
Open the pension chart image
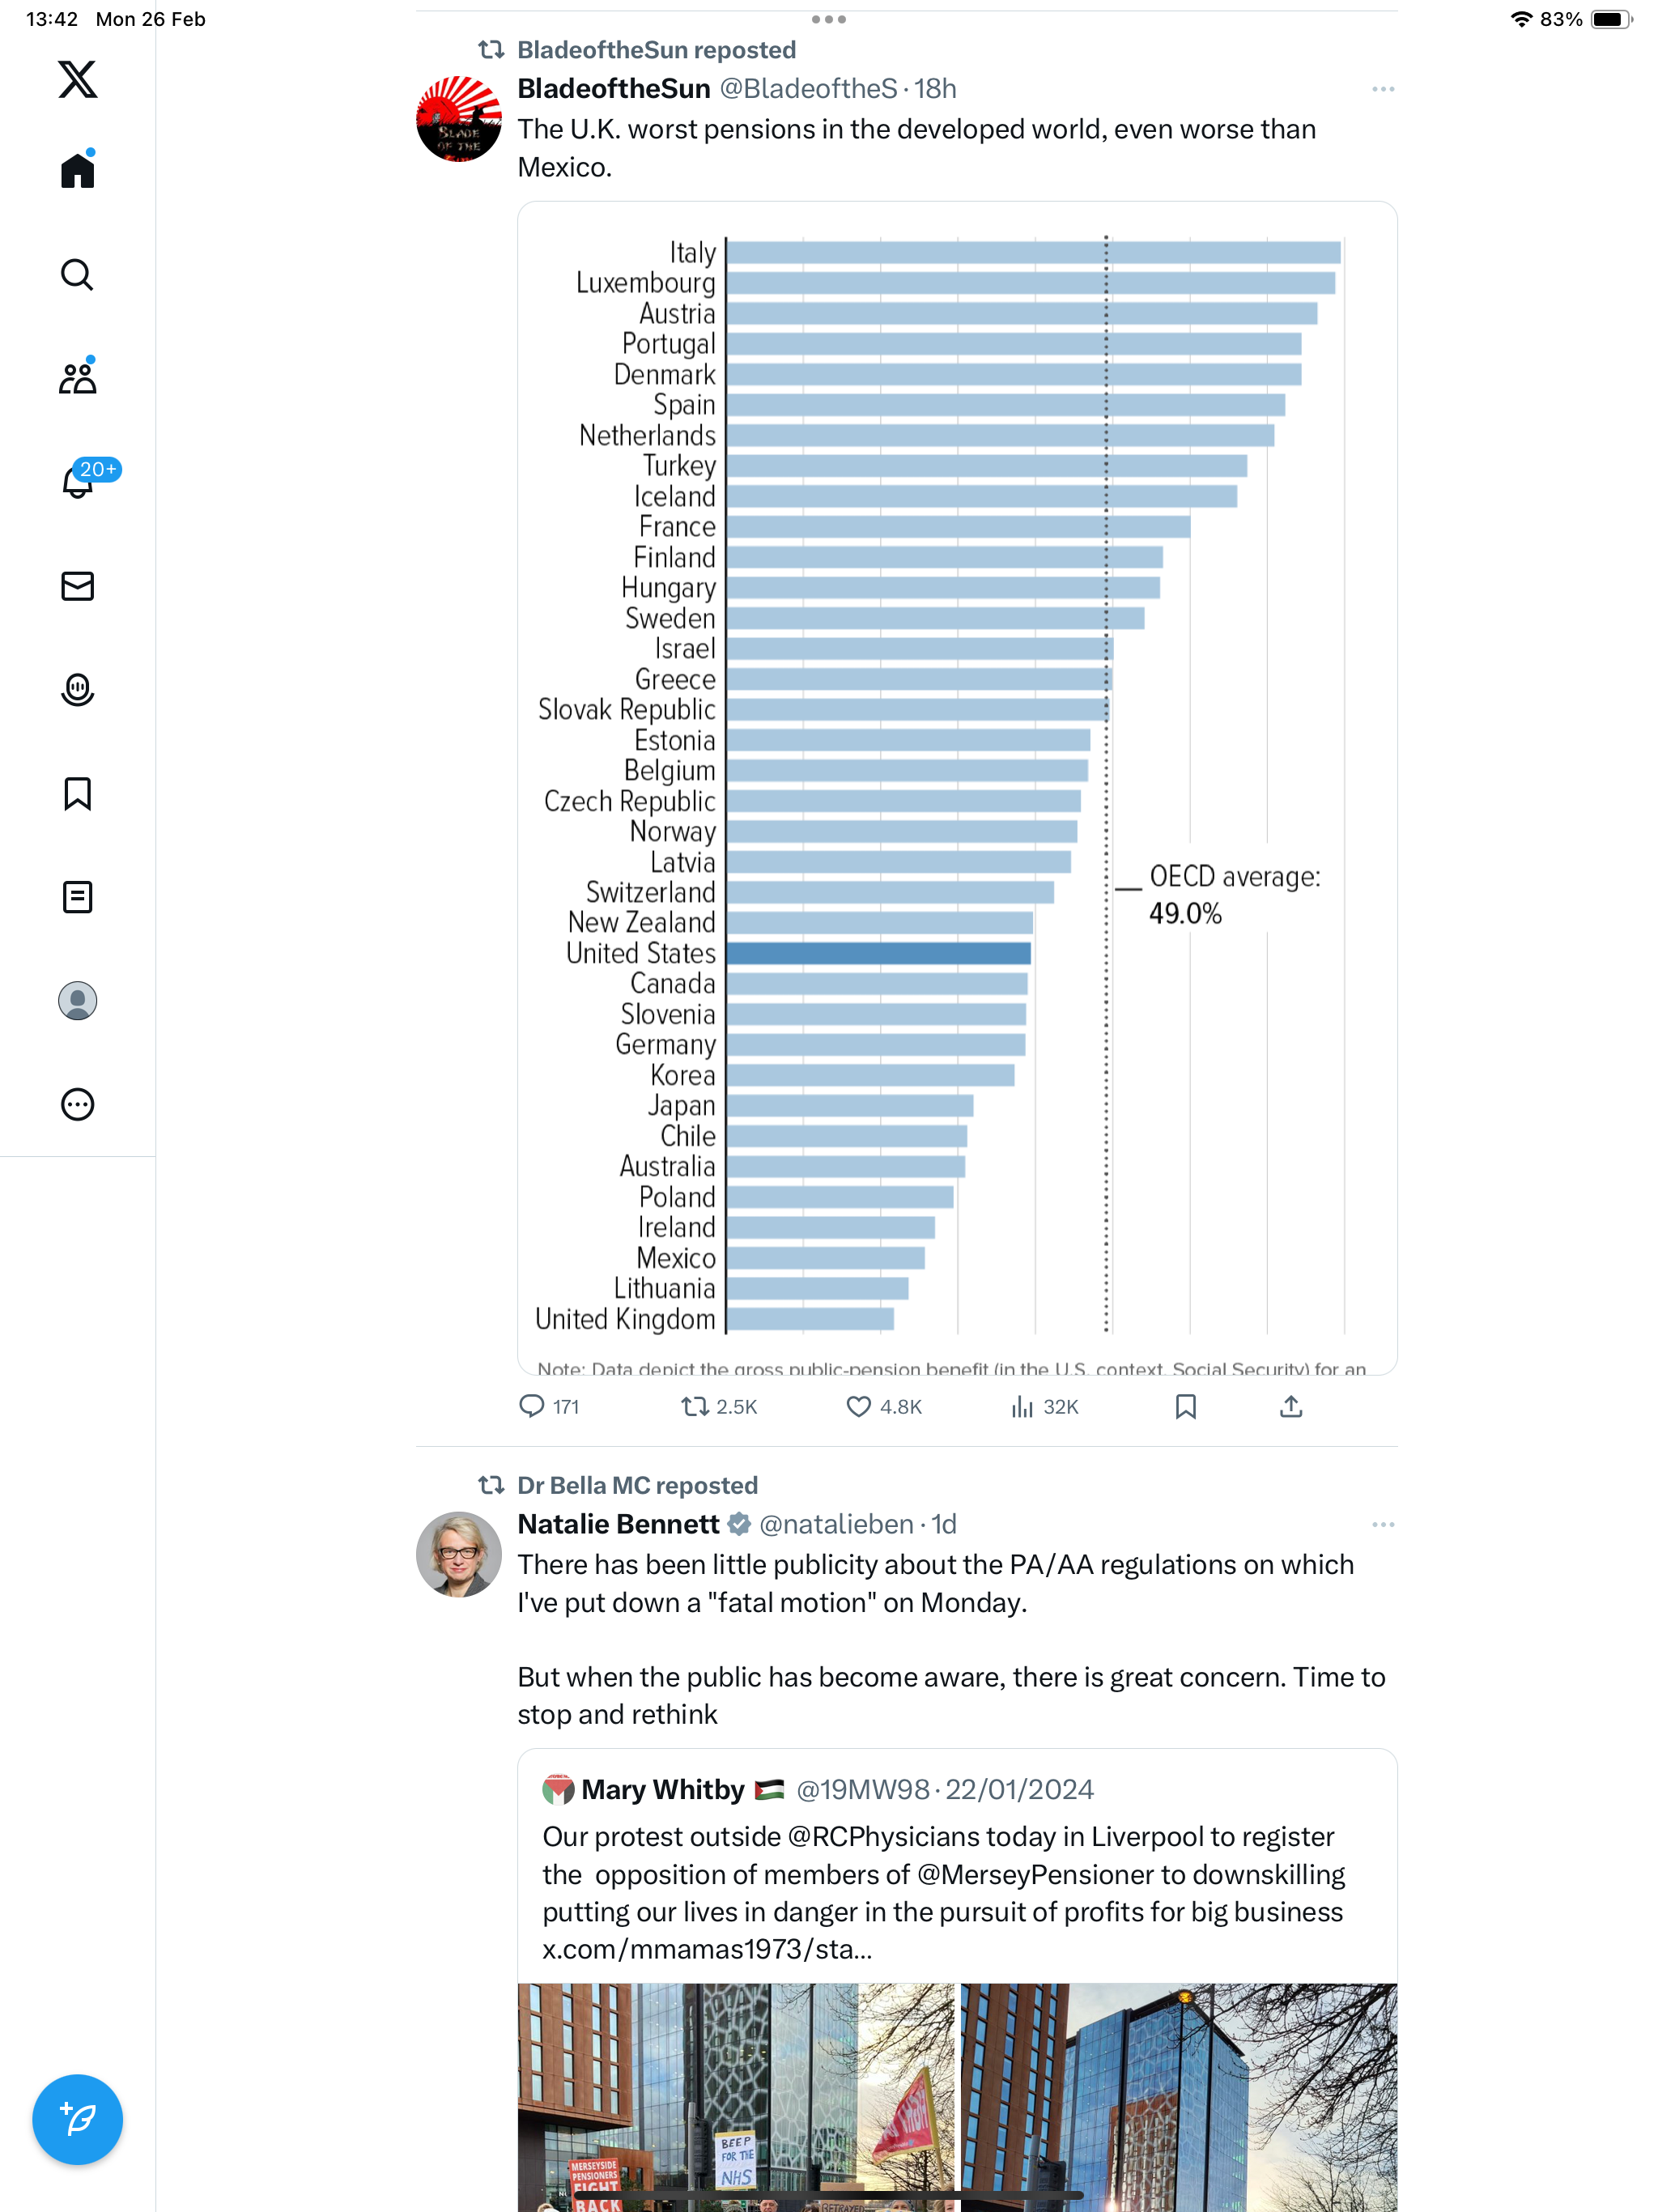tap(957, 788)
